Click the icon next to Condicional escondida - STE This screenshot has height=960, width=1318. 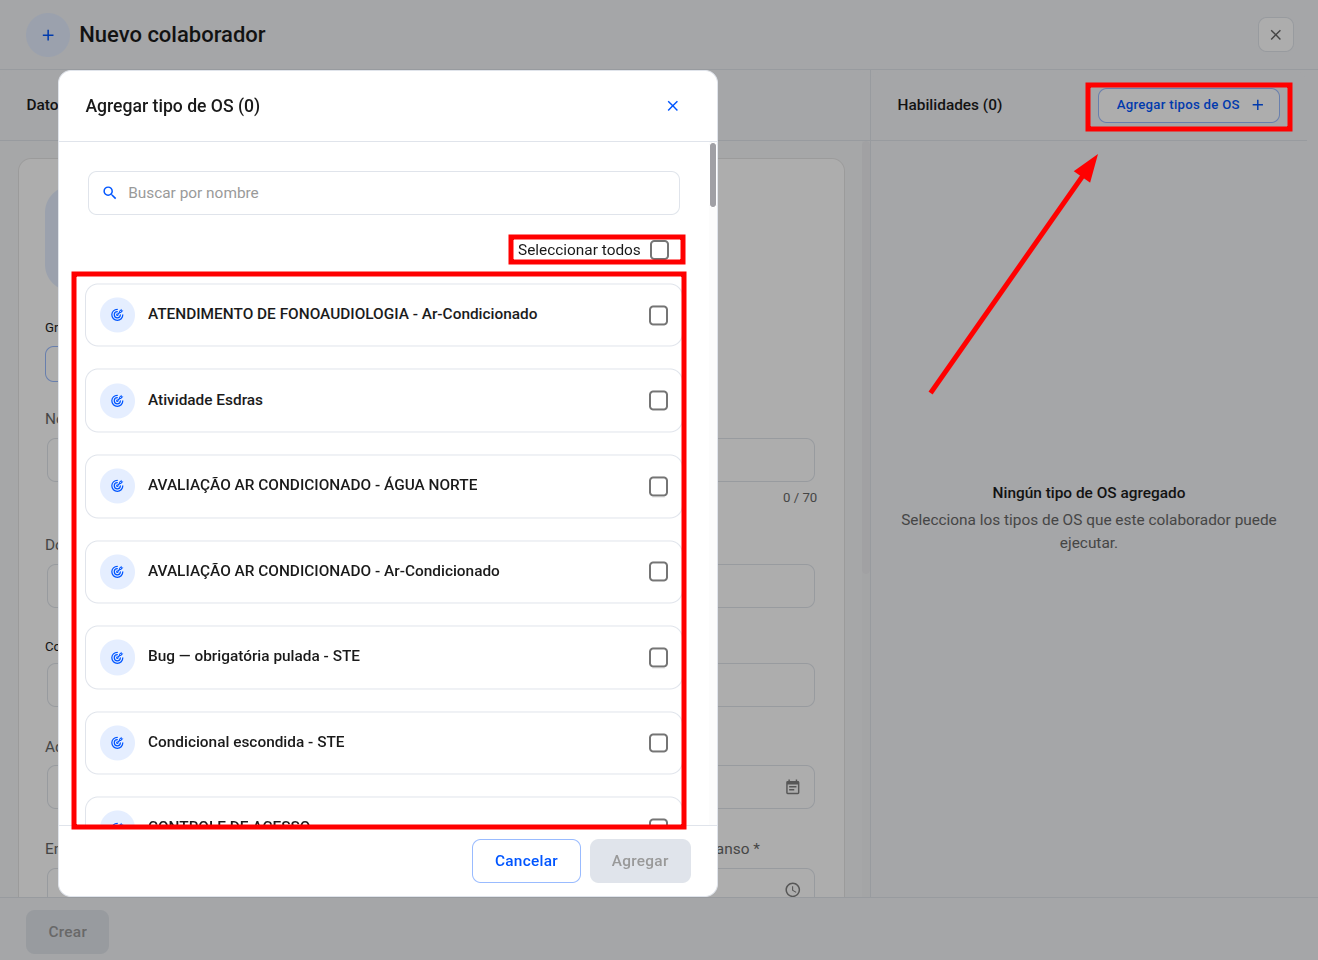(x=117, y=743)
